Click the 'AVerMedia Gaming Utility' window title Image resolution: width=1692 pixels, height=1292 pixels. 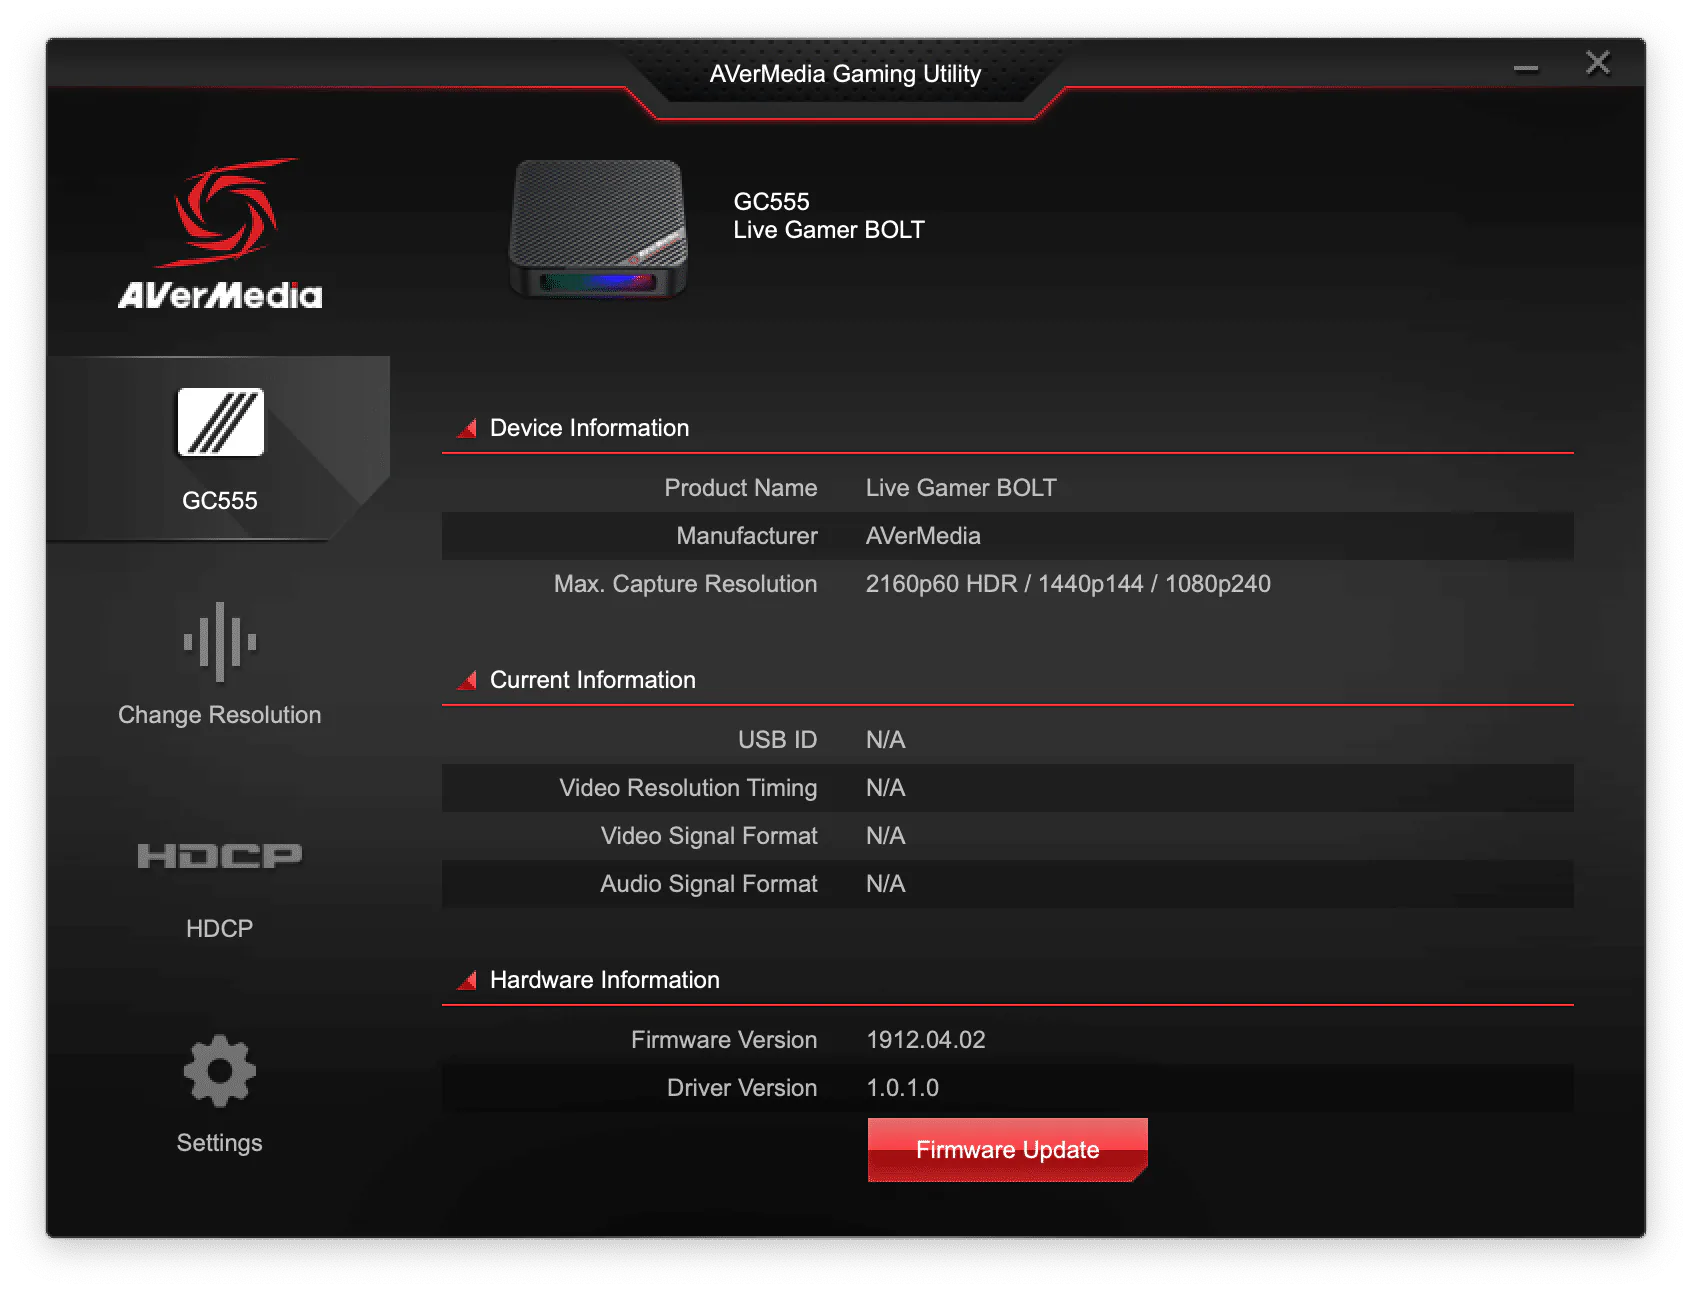coord(845,74)
